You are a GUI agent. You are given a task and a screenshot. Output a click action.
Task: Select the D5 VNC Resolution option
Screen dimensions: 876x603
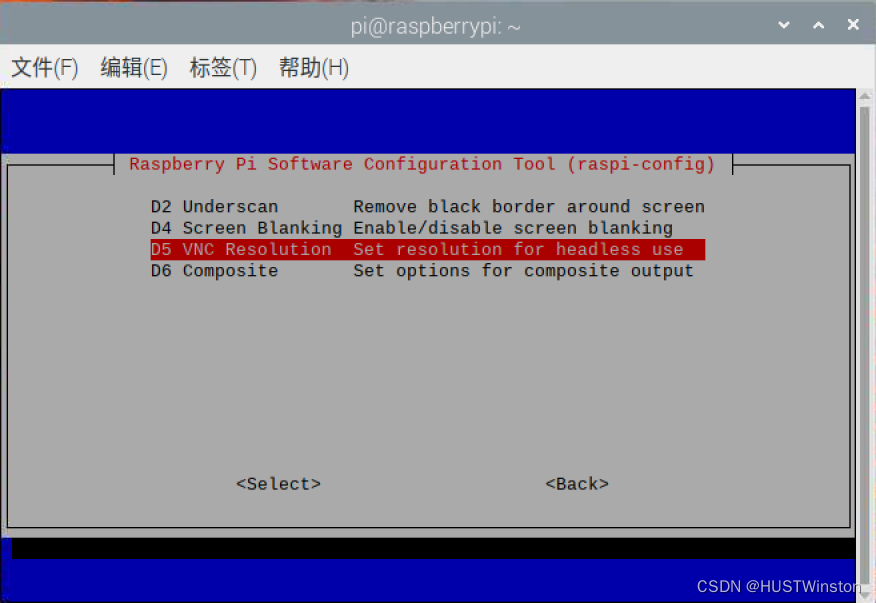tap(427, 249)
